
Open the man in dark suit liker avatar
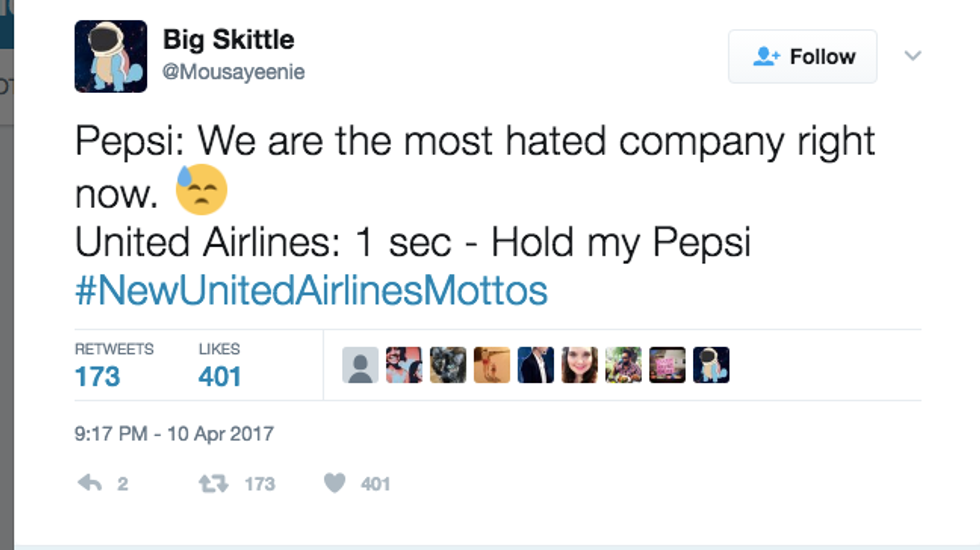tap(536, 365)
